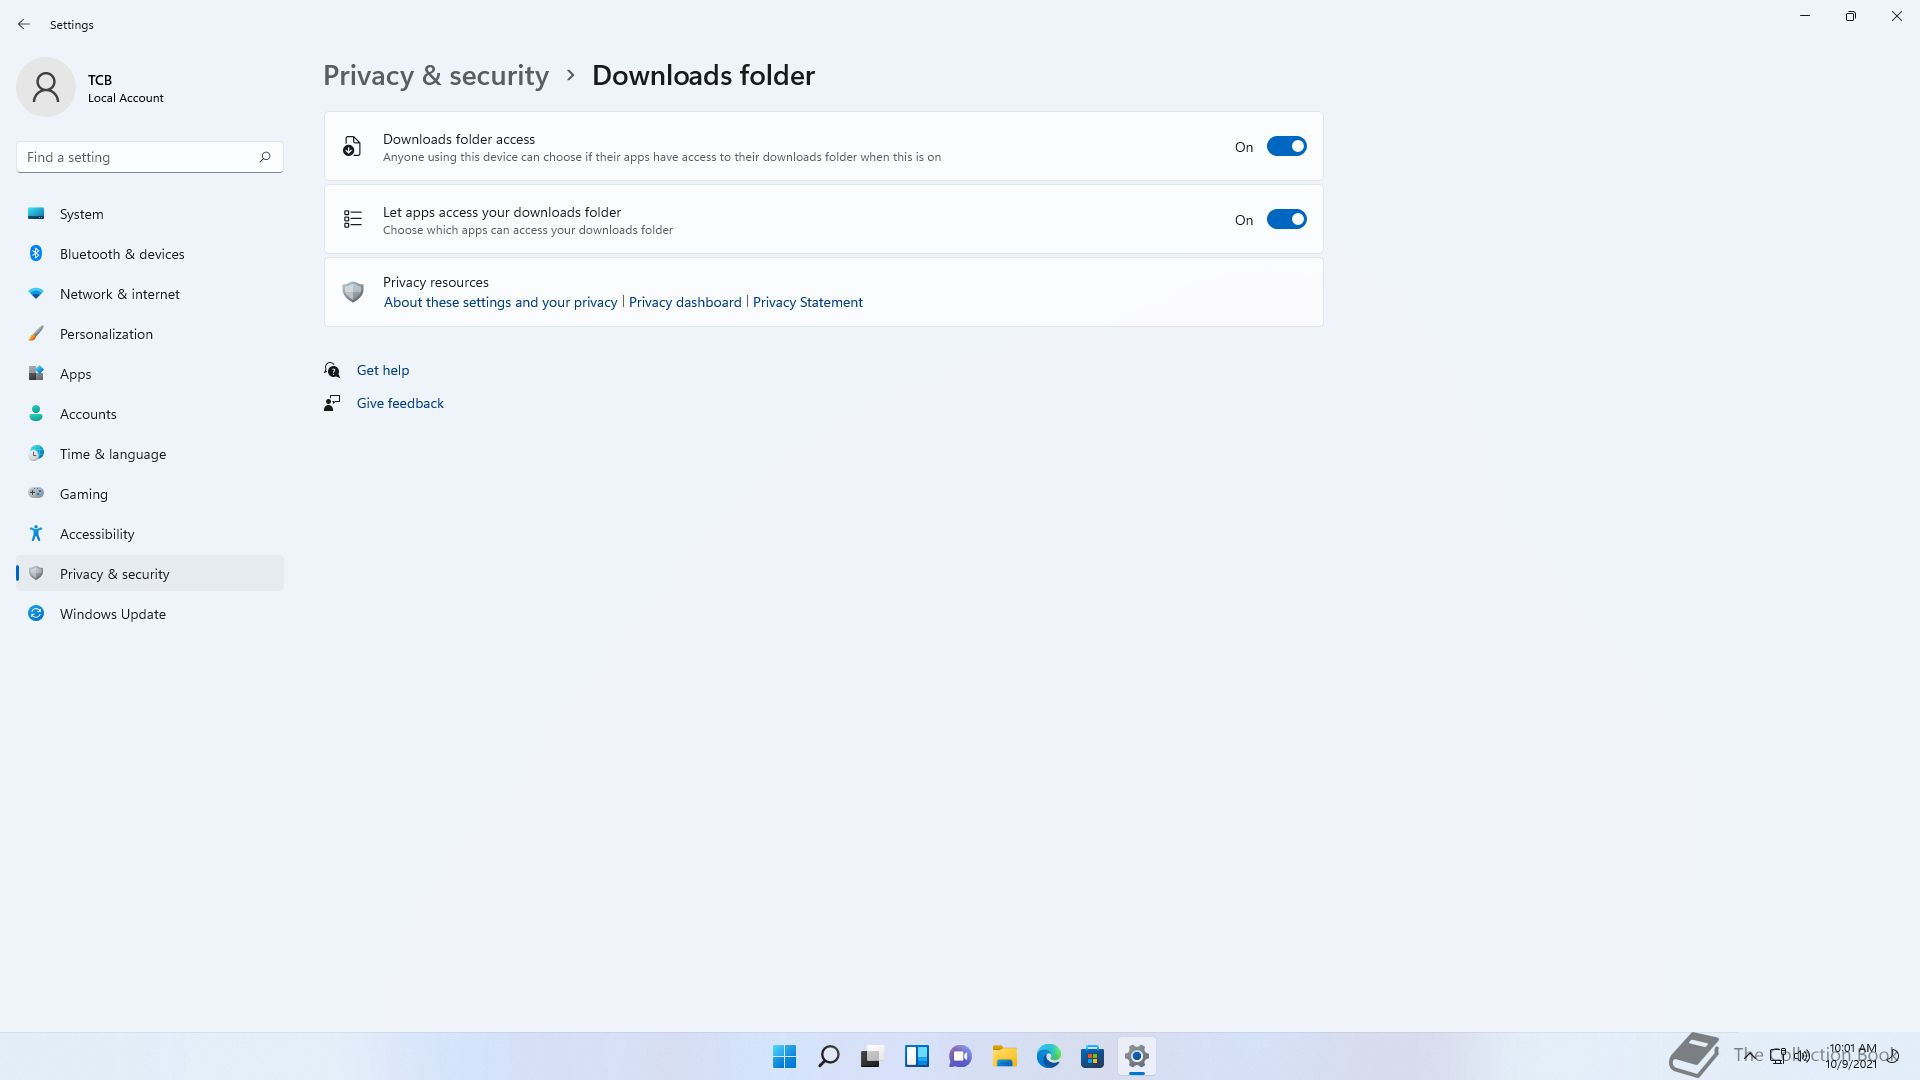
Task: Click Give feedback link
Action: (x=400, y=403)
